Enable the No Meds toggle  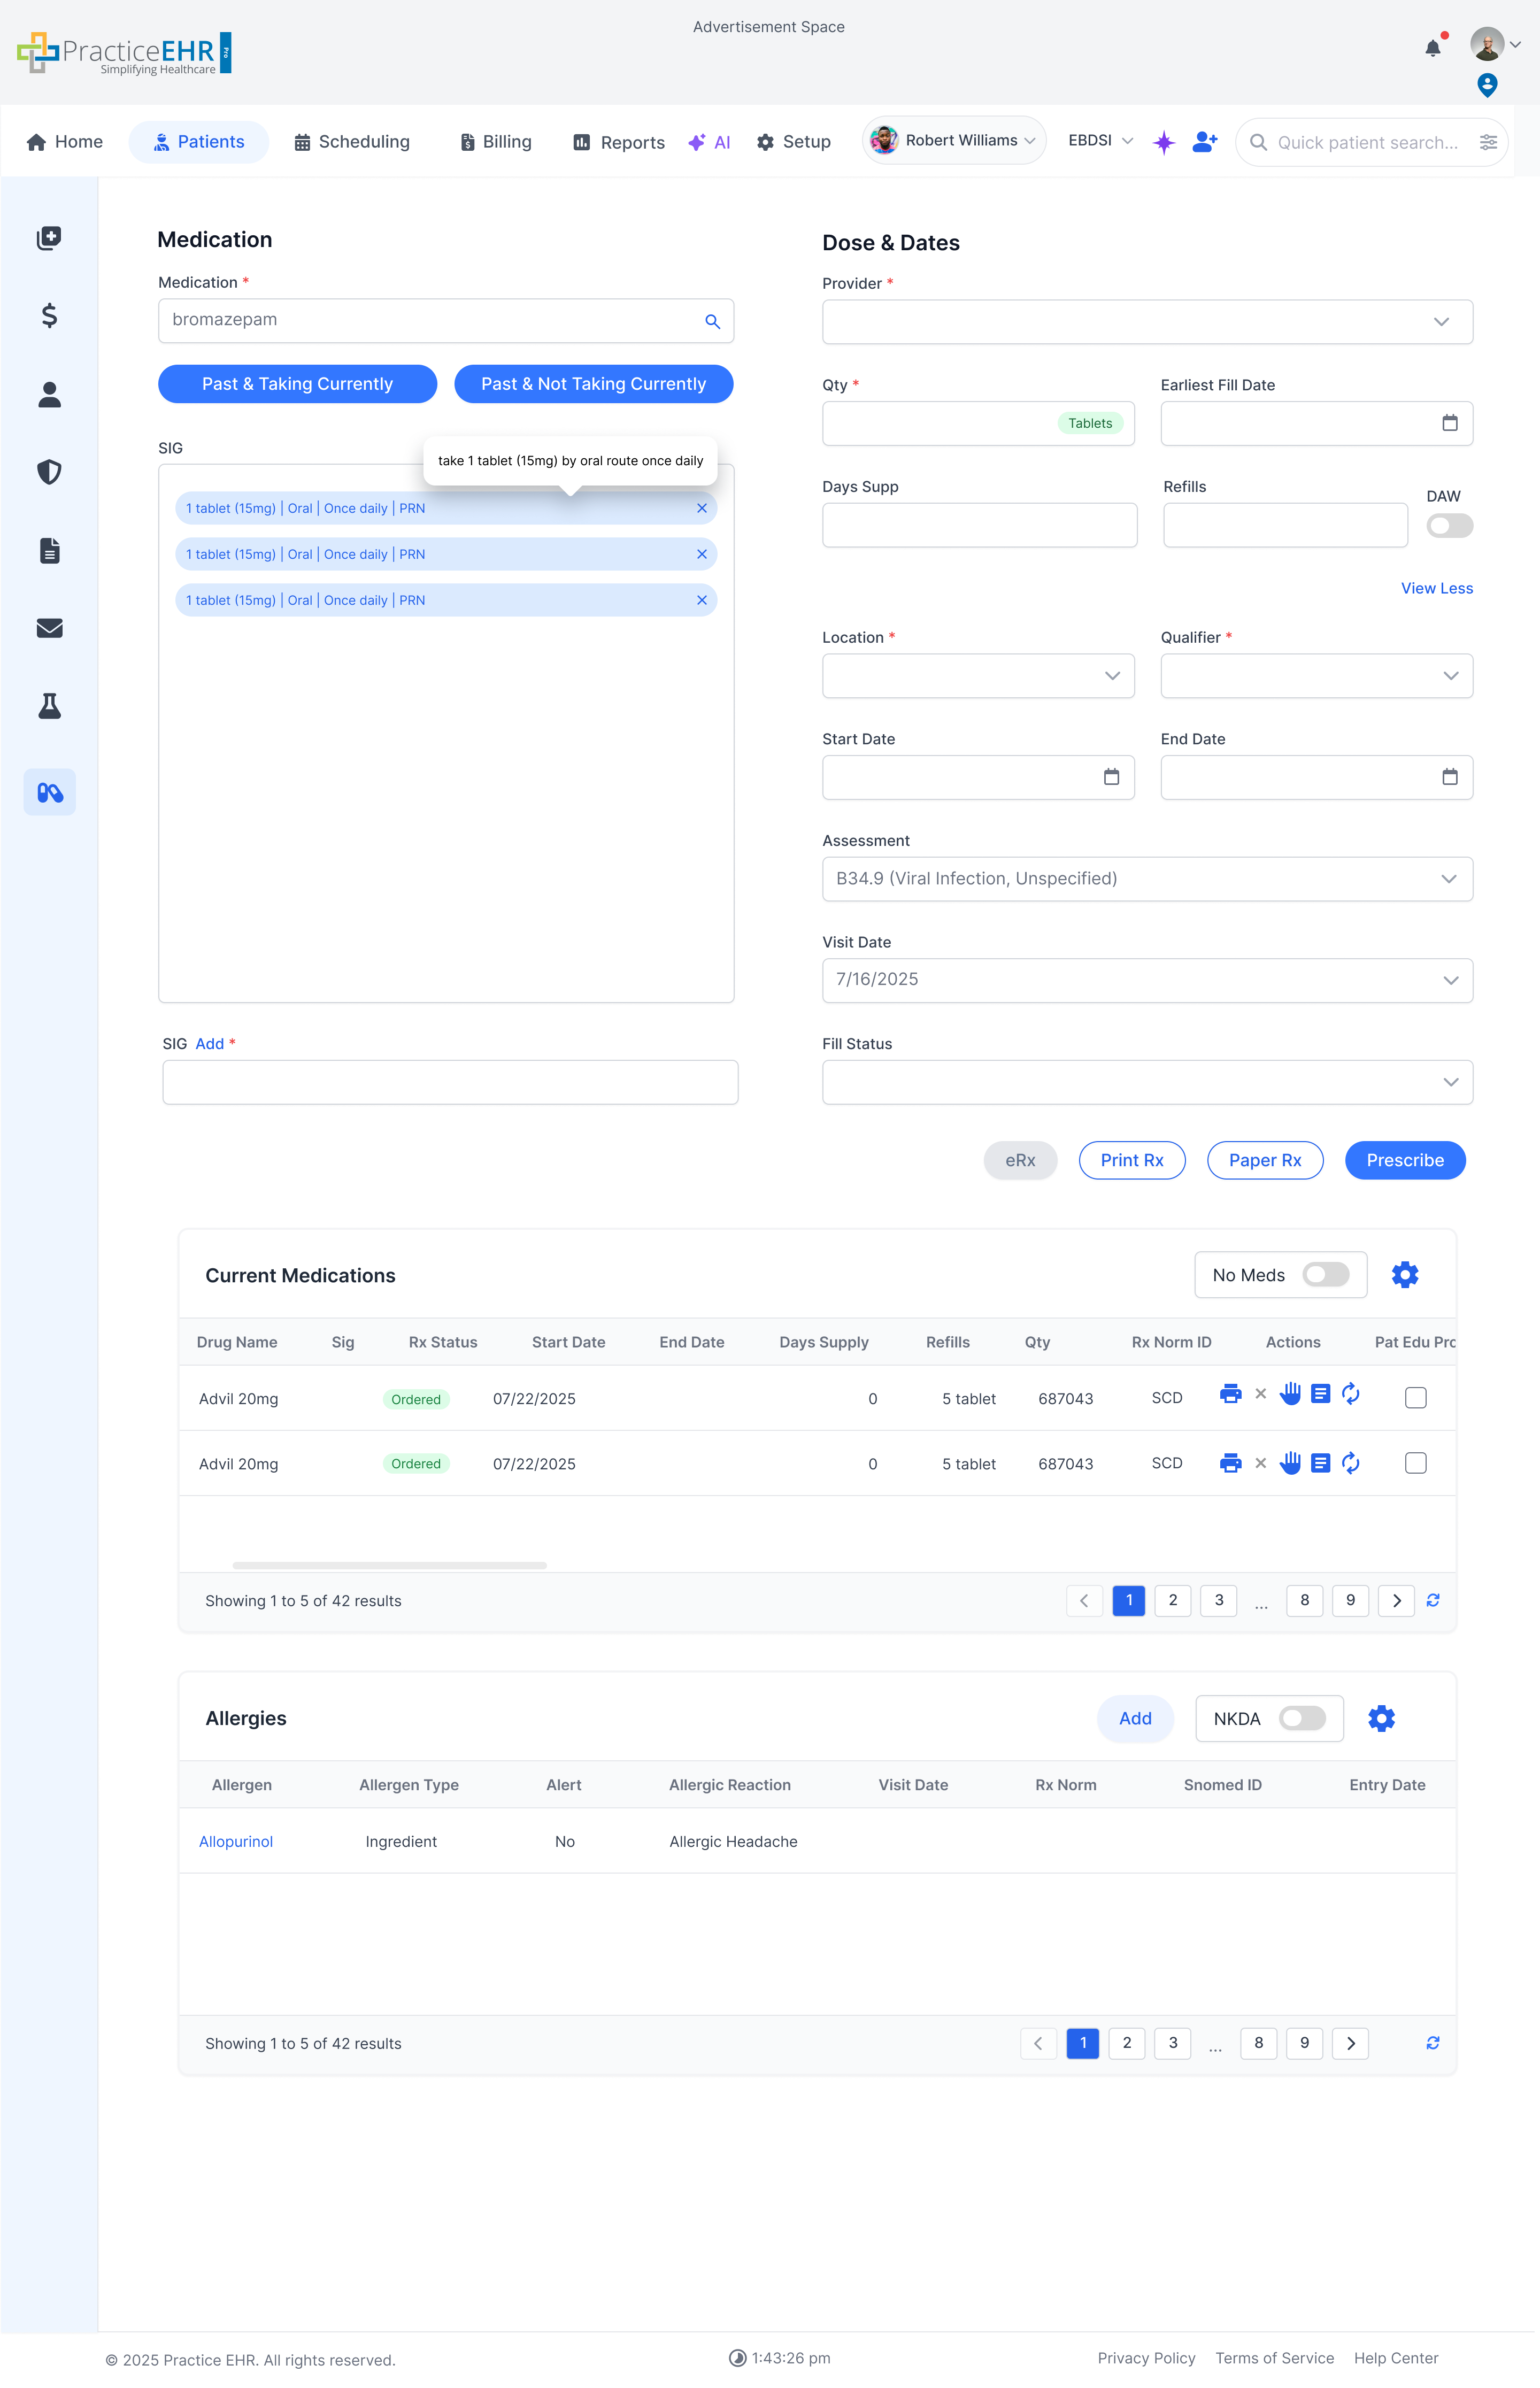[x=1325, y=1275]
